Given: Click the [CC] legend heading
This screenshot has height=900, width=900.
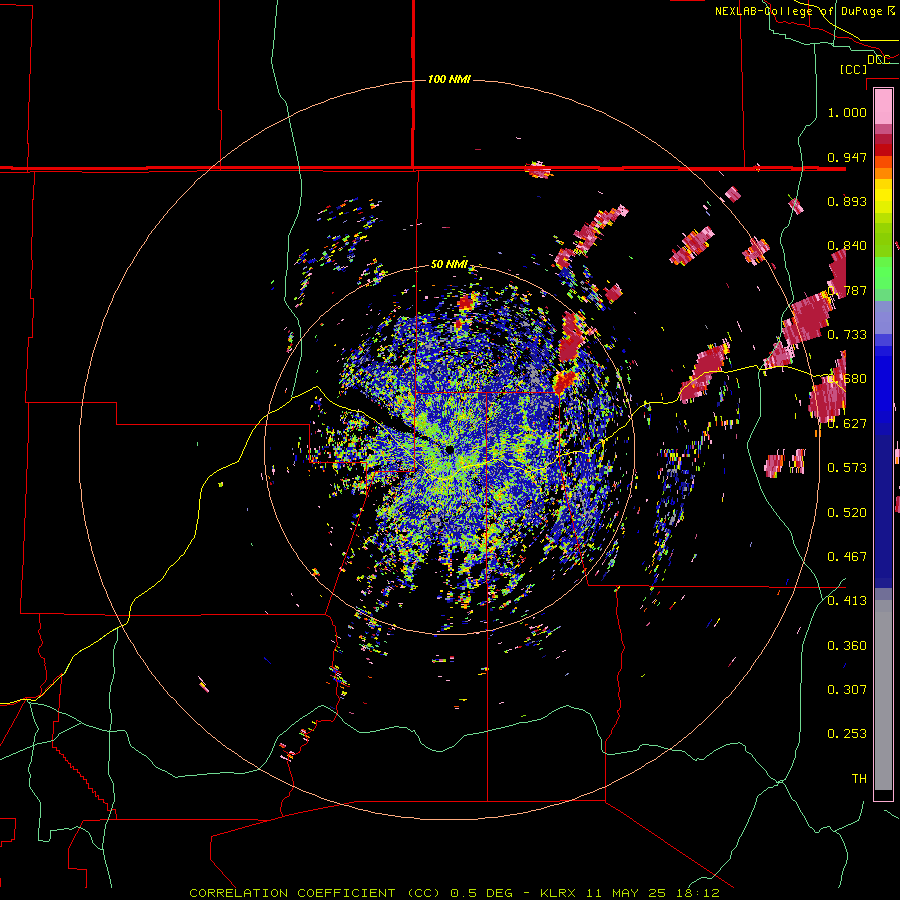Looking at the screenshot, I should 854,69.
